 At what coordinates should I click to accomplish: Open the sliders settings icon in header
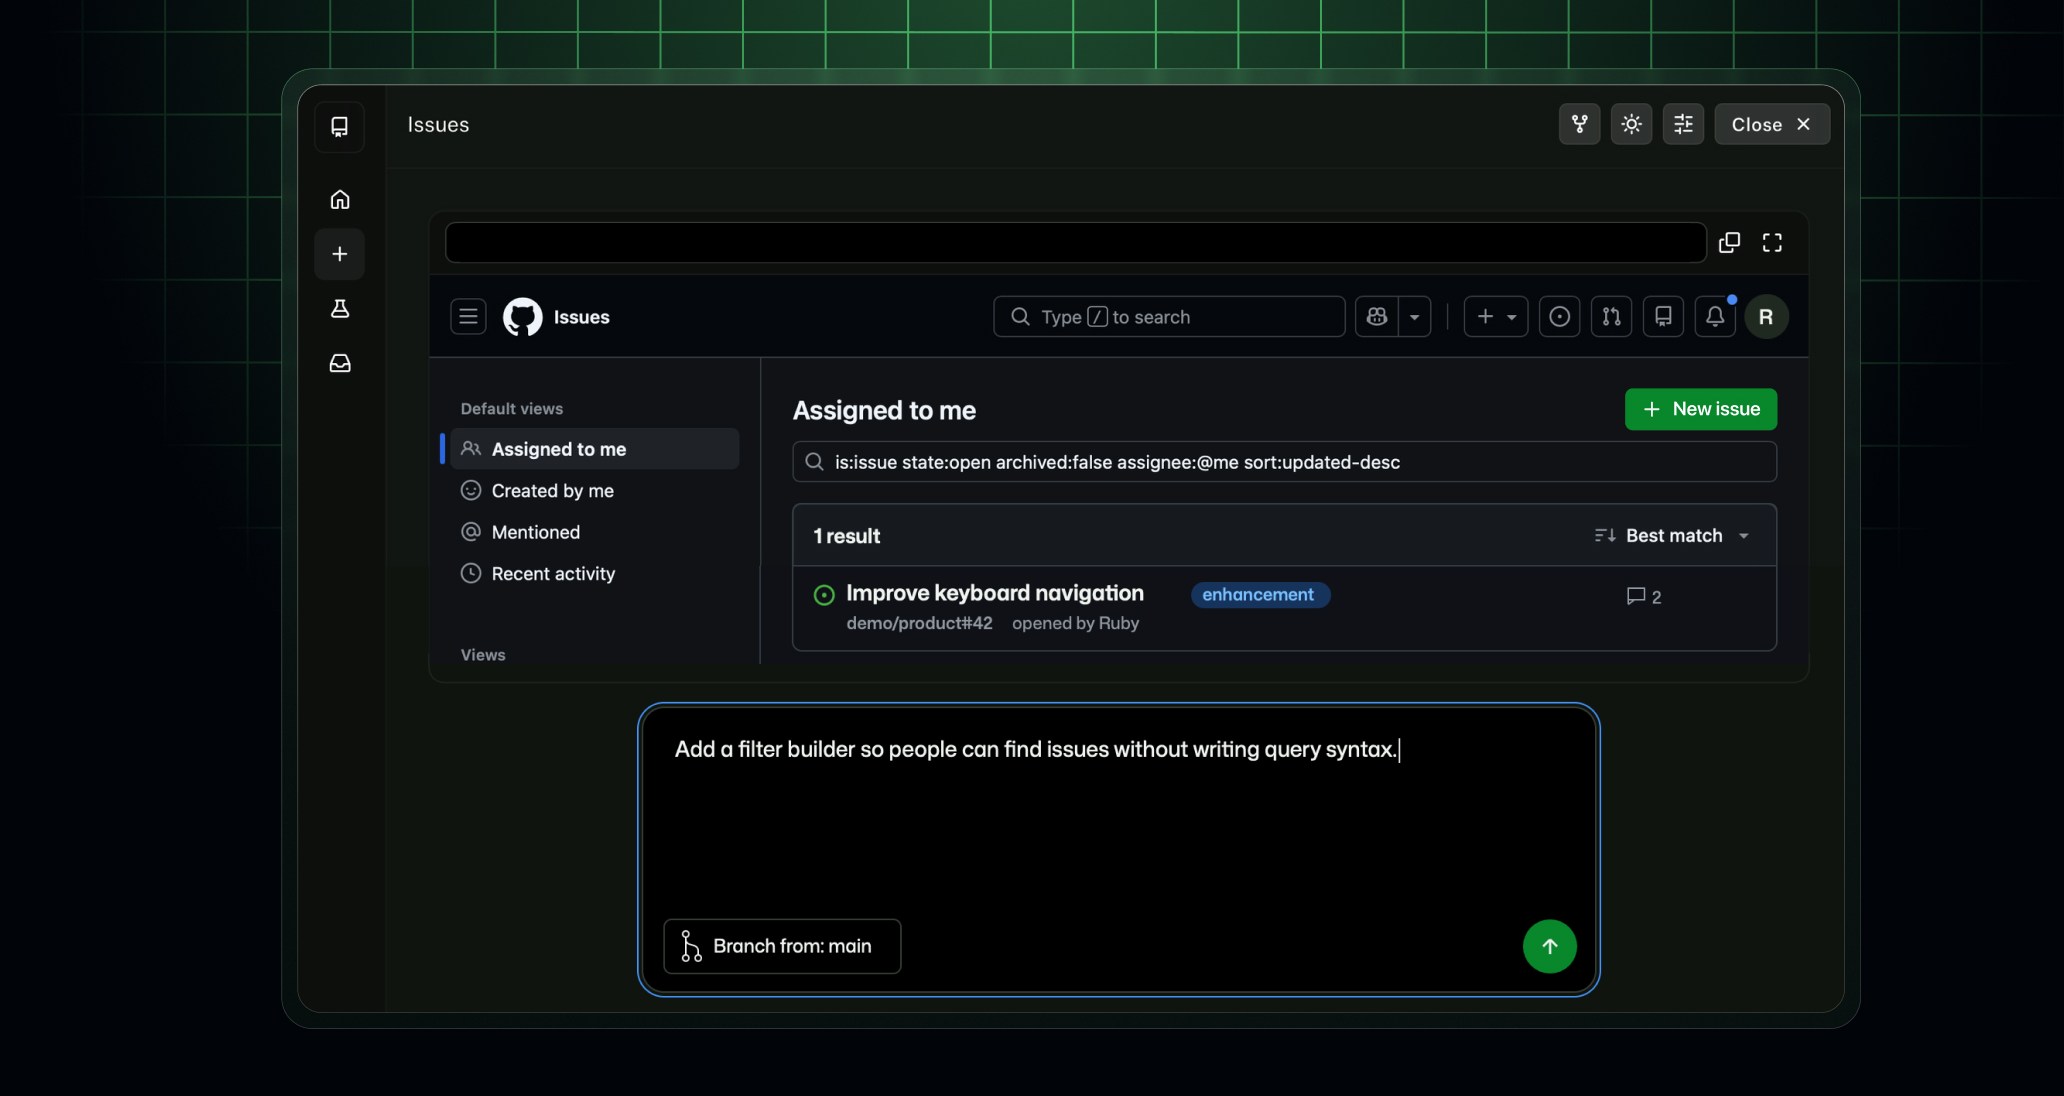click(x=1683, y=124)
